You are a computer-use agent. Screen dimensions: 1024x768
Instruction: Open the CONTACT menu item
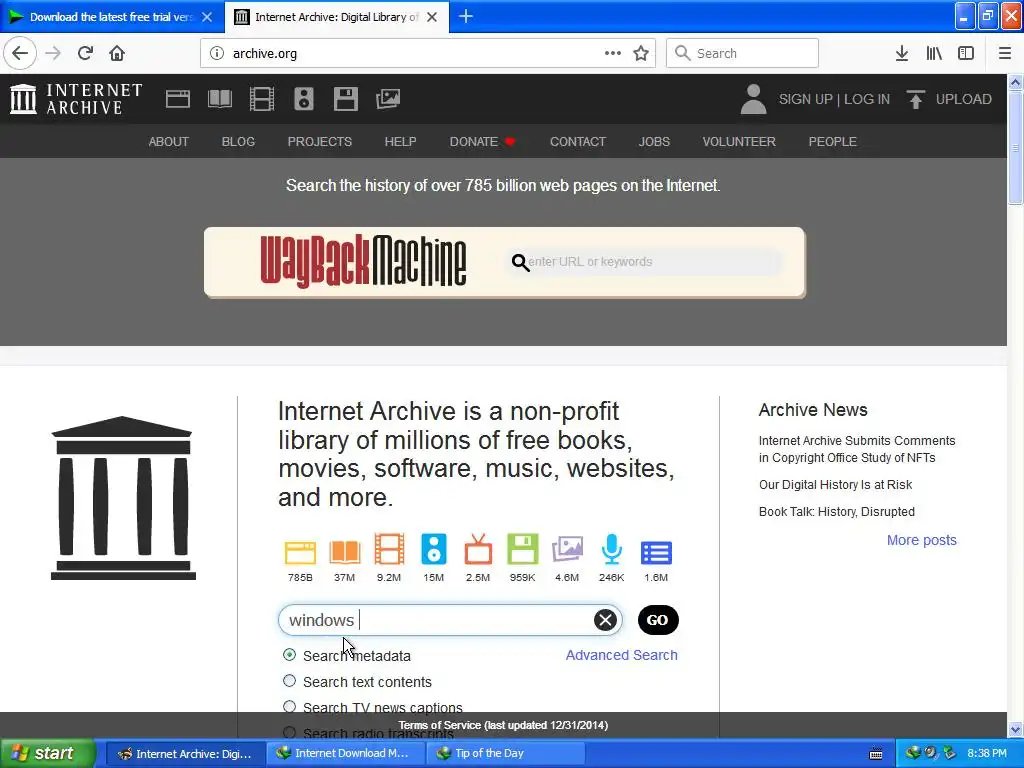click(578, 142)
